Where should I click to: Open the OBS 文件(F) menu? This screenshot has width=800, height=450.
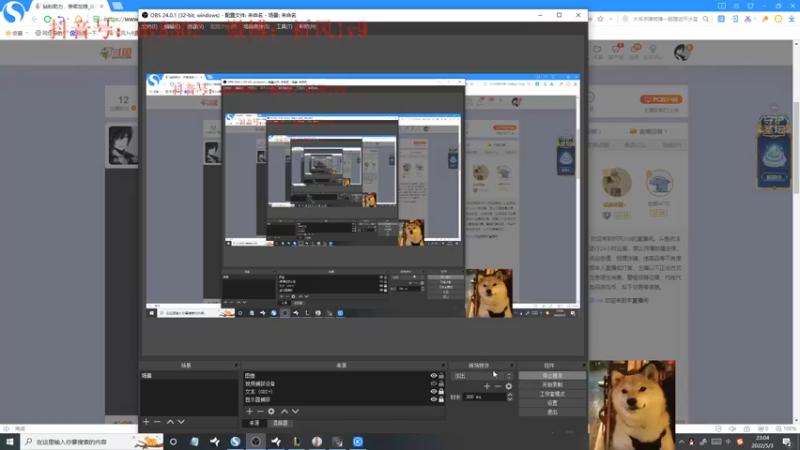(x=149, y=27)
